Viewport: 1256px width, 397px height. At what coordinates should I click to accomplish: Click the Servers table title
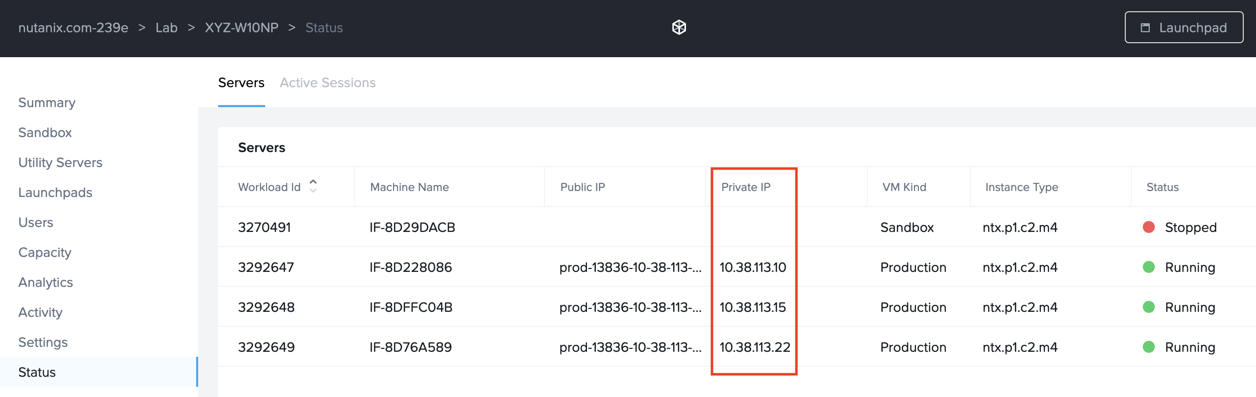[x=262, y=147]
